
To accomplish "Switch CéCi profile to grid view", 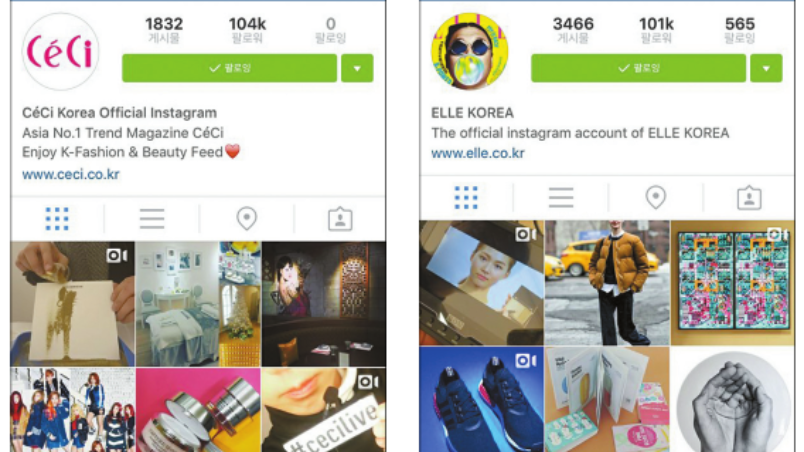I will [x=57, y=219].
